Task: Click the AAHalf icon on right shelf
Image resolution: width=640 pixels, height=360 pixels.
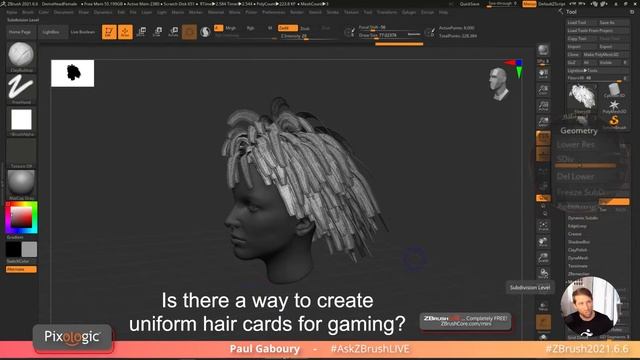Action: pyautogui.click(x=543, y=122)
